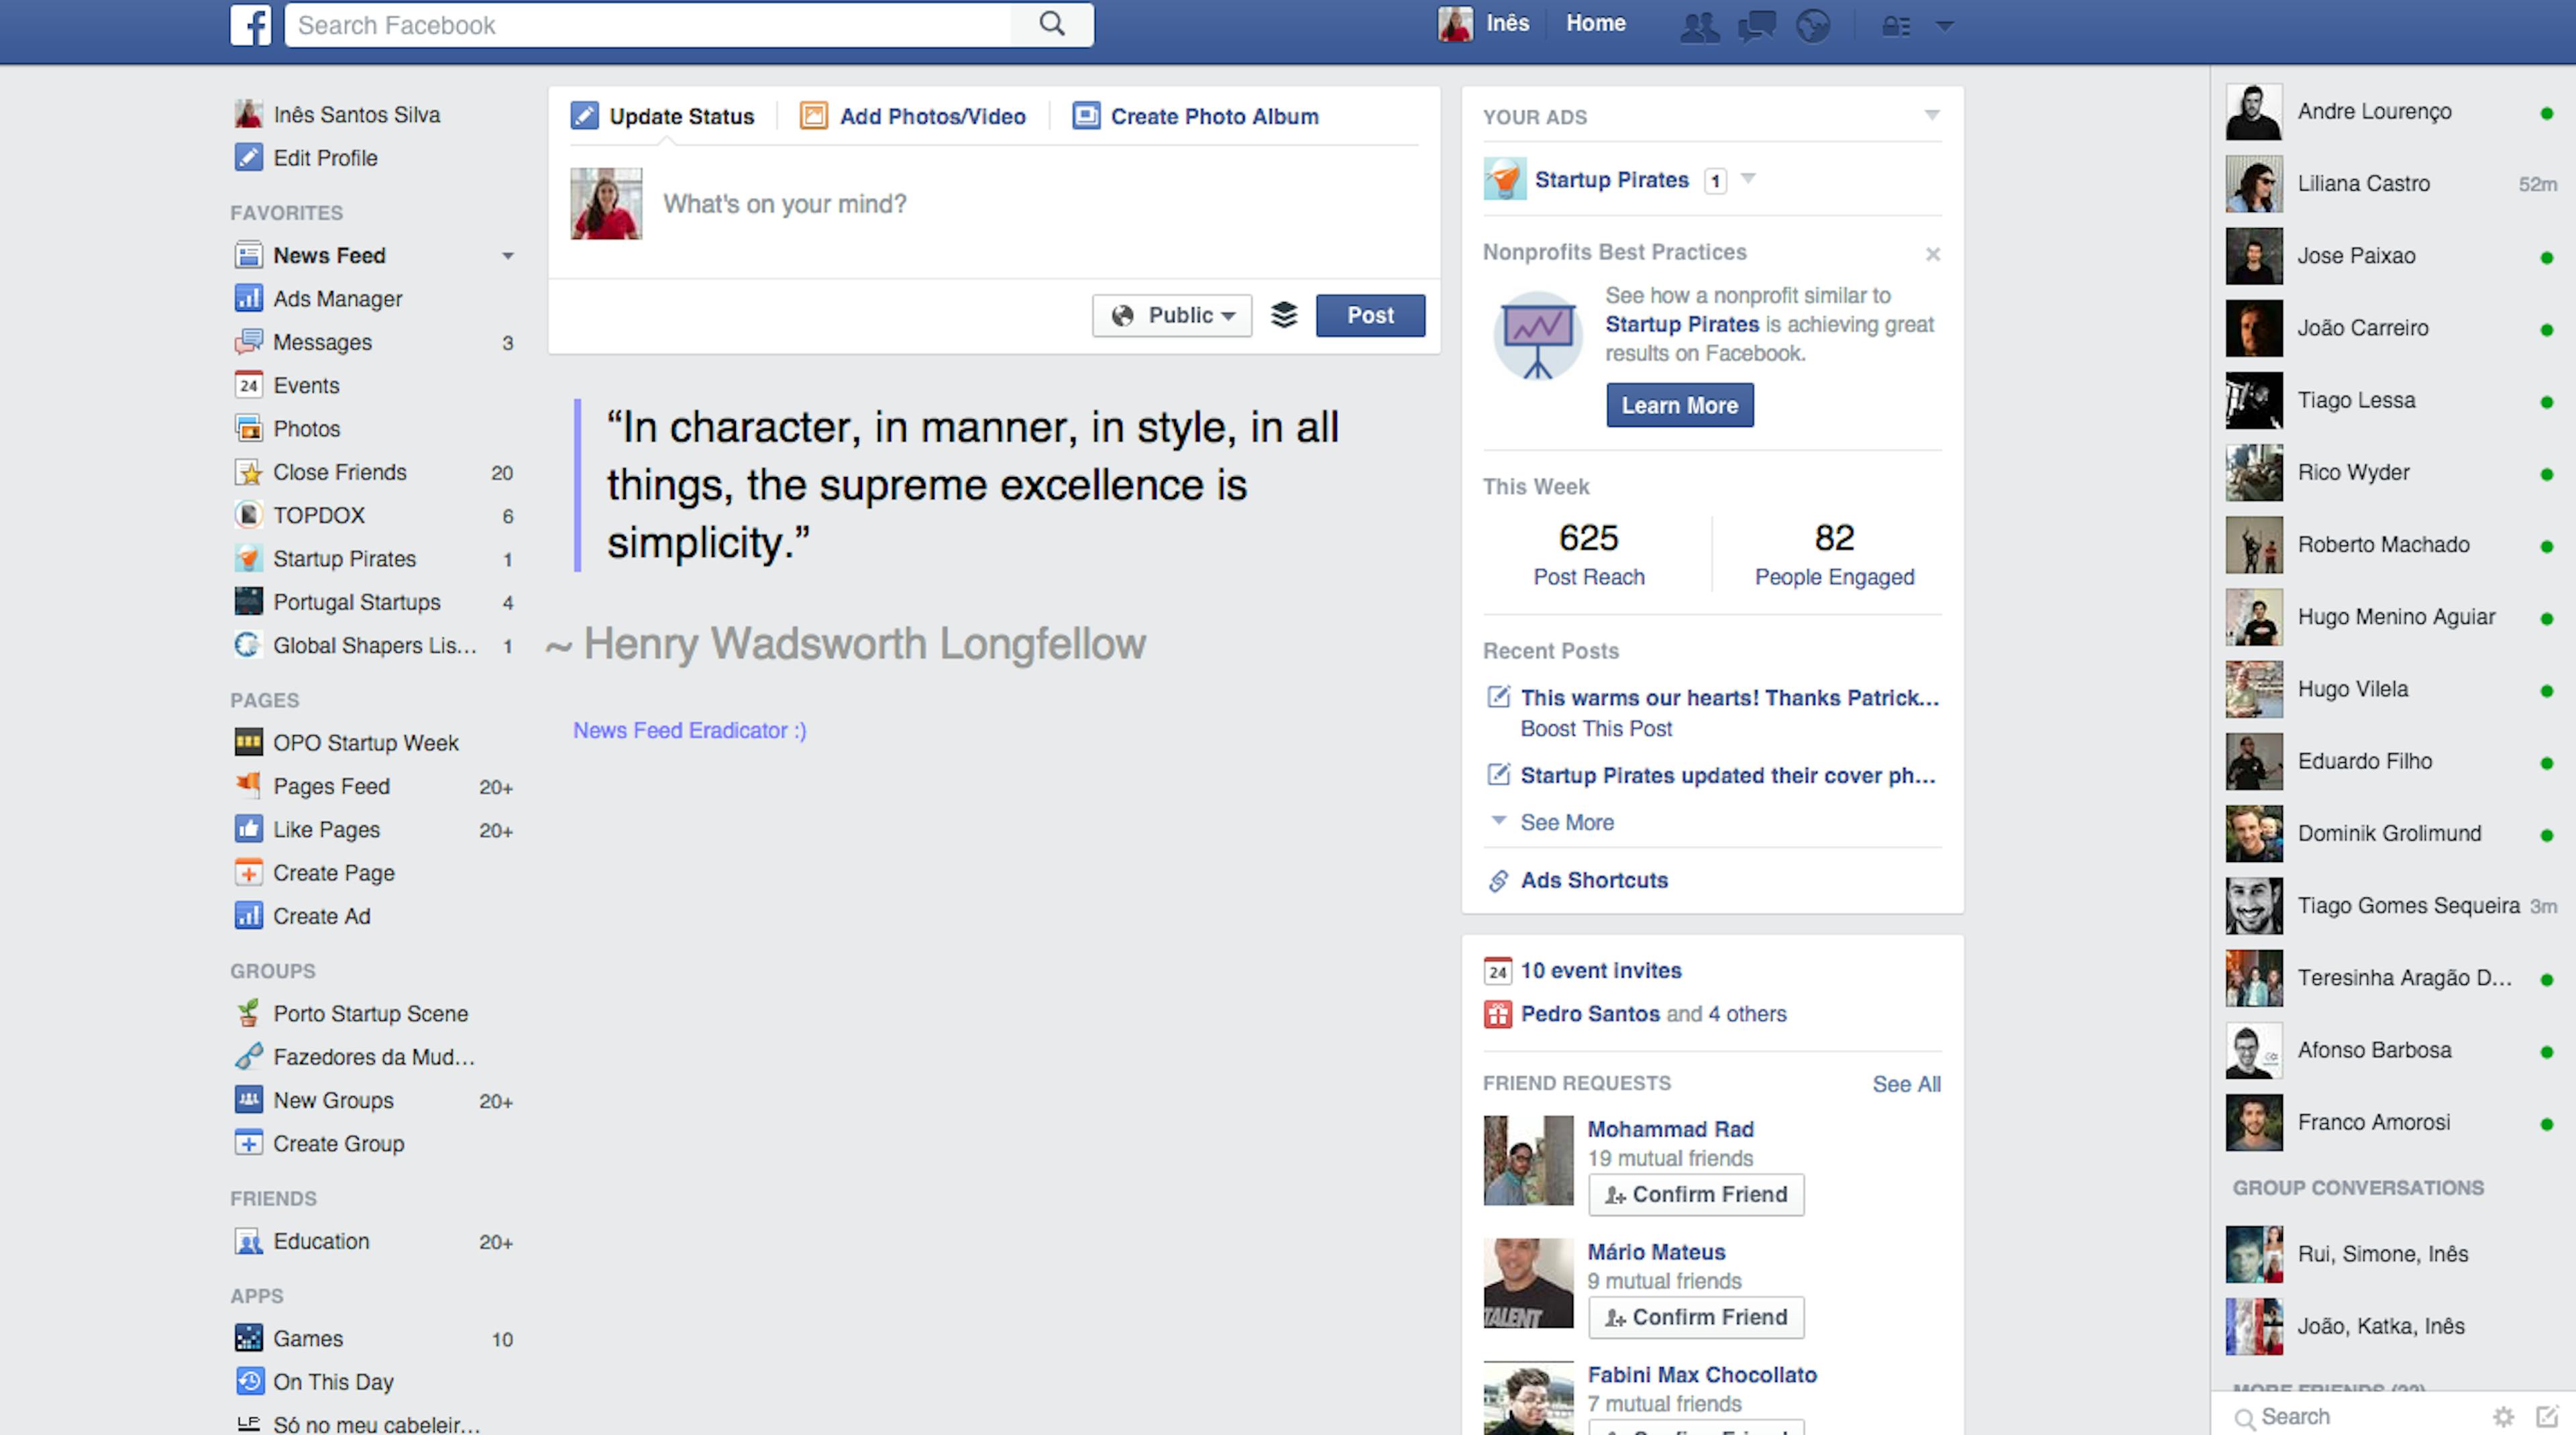Select News Feed in favorites
This screenshot has width=2576, height=1435.
(x=329, y=255)
